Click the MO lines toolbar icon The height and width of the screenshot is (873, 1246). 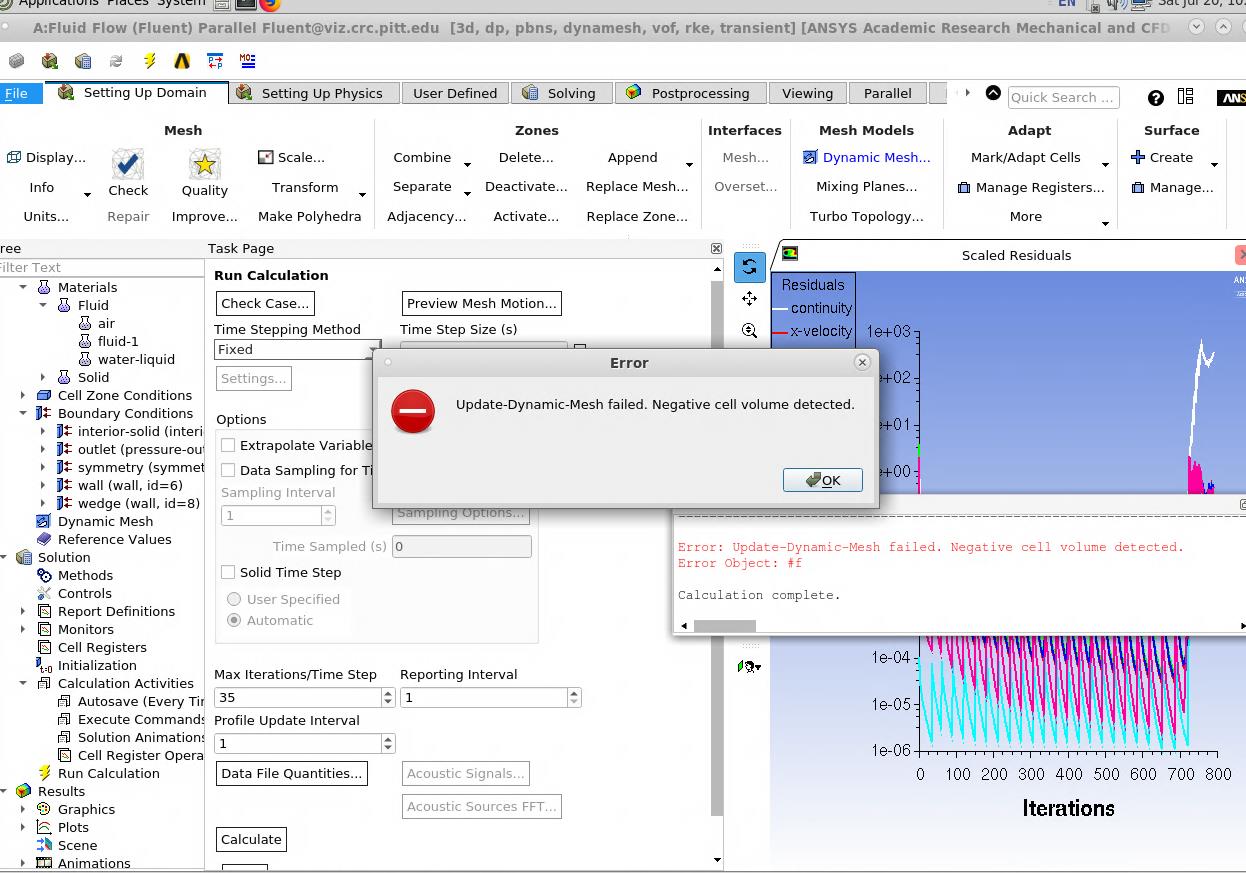[x=247, y=61]
